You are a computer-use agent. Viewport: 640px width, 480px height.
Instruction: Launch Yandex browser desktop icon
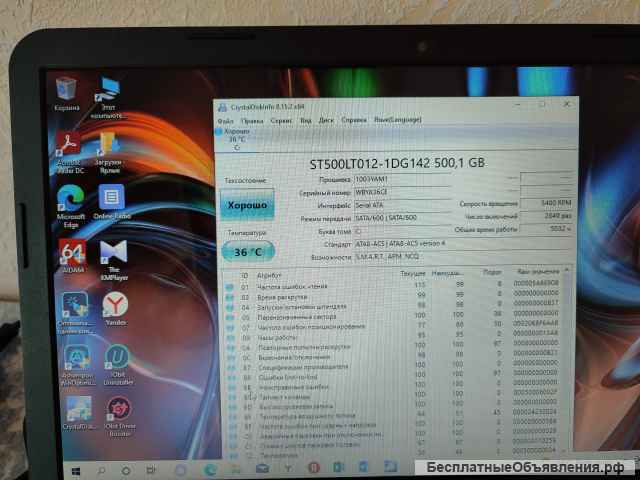click(x=116, y=308)
